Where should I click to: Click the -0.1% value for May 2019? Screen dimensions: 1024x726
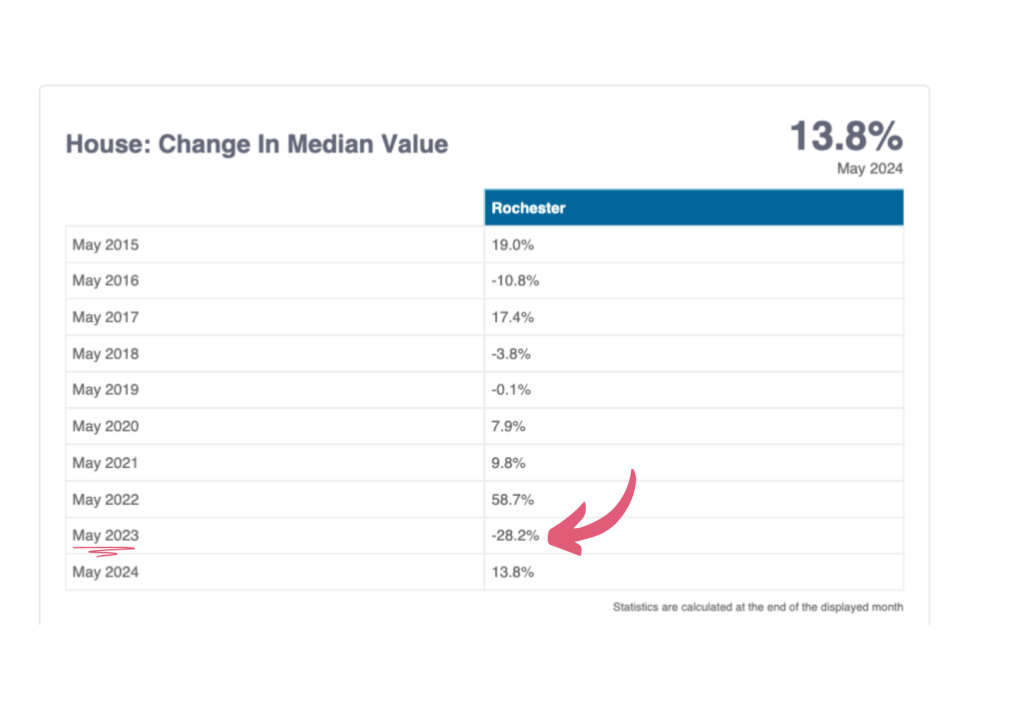511,390
